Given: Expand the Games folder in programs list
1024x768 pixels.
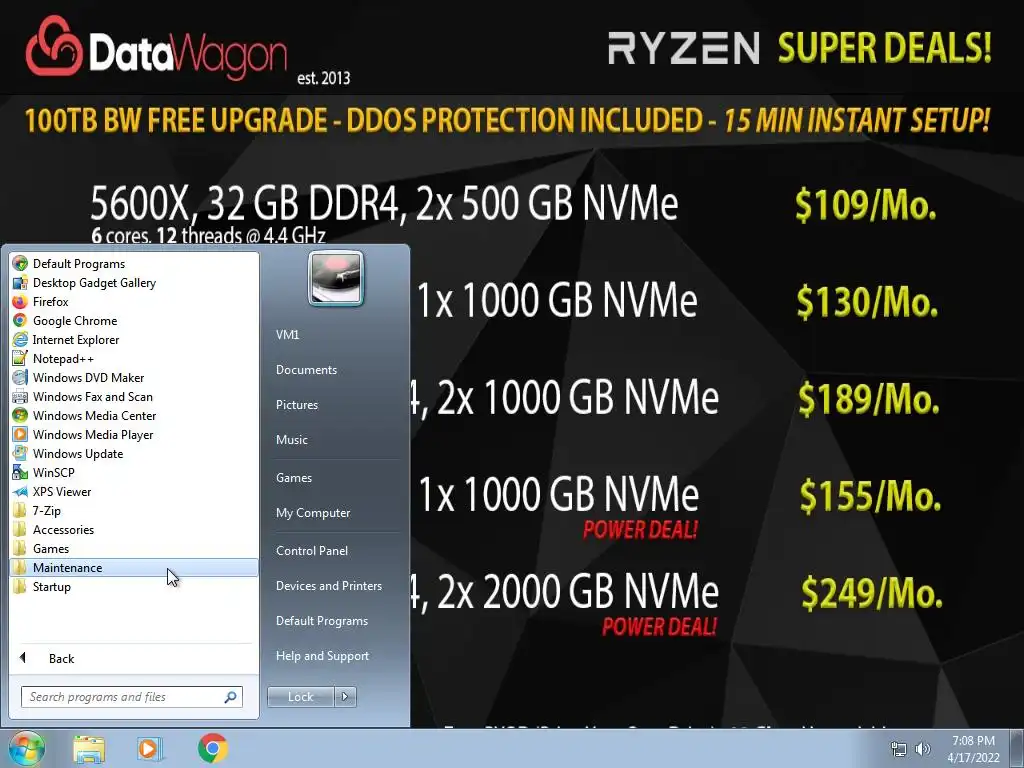Looking at the screenshot, I should point(134,549).
